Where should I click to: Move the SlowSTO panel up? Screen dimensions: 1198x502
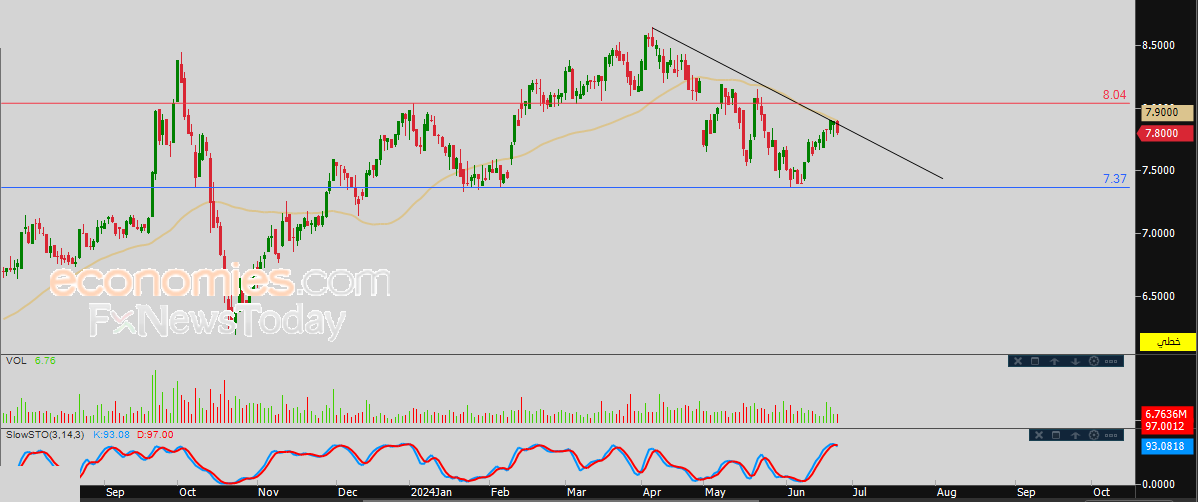(1074, 435)
